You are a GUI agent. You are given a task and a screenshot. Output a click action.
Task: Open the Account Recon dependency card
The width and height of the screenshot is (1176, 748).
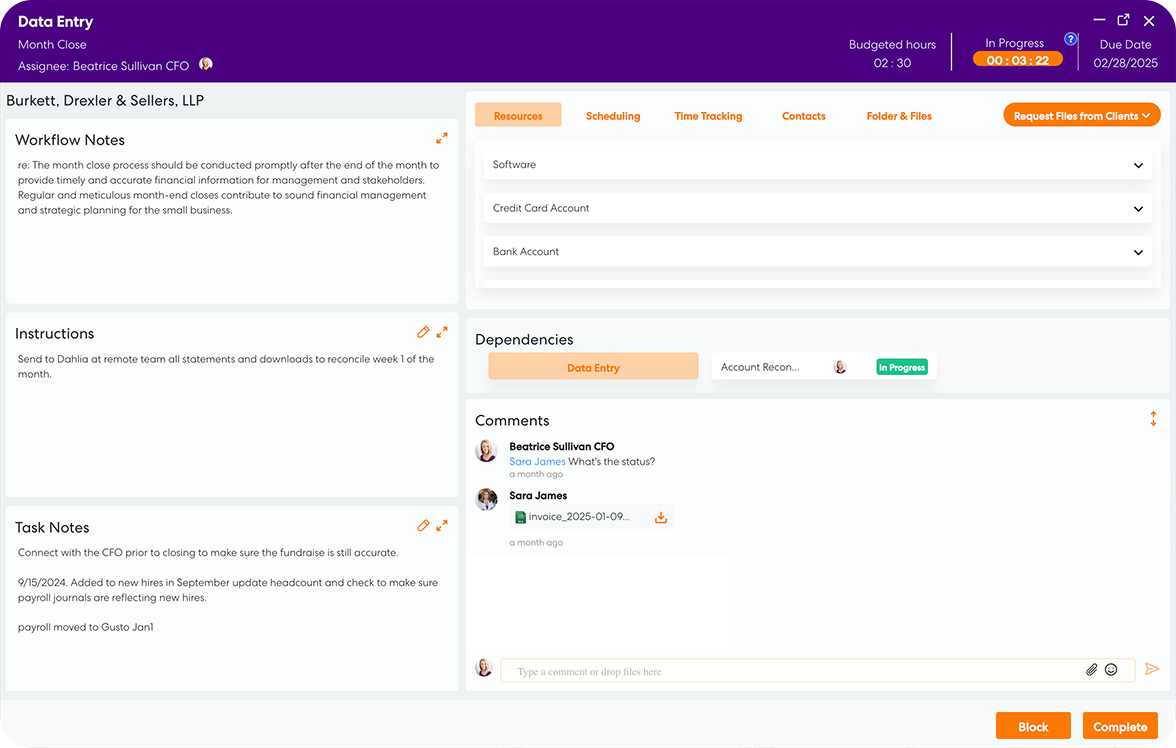tap(824, 367)
